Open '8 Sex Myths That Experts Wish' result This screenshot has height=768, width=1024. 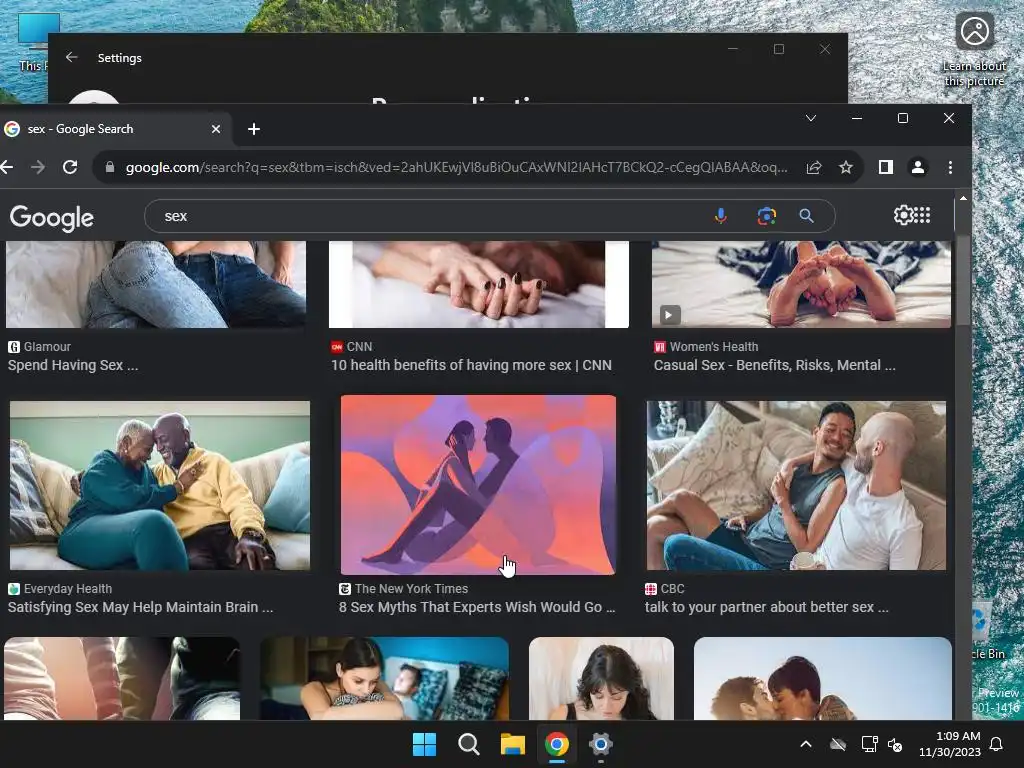[x=477, y=607]
